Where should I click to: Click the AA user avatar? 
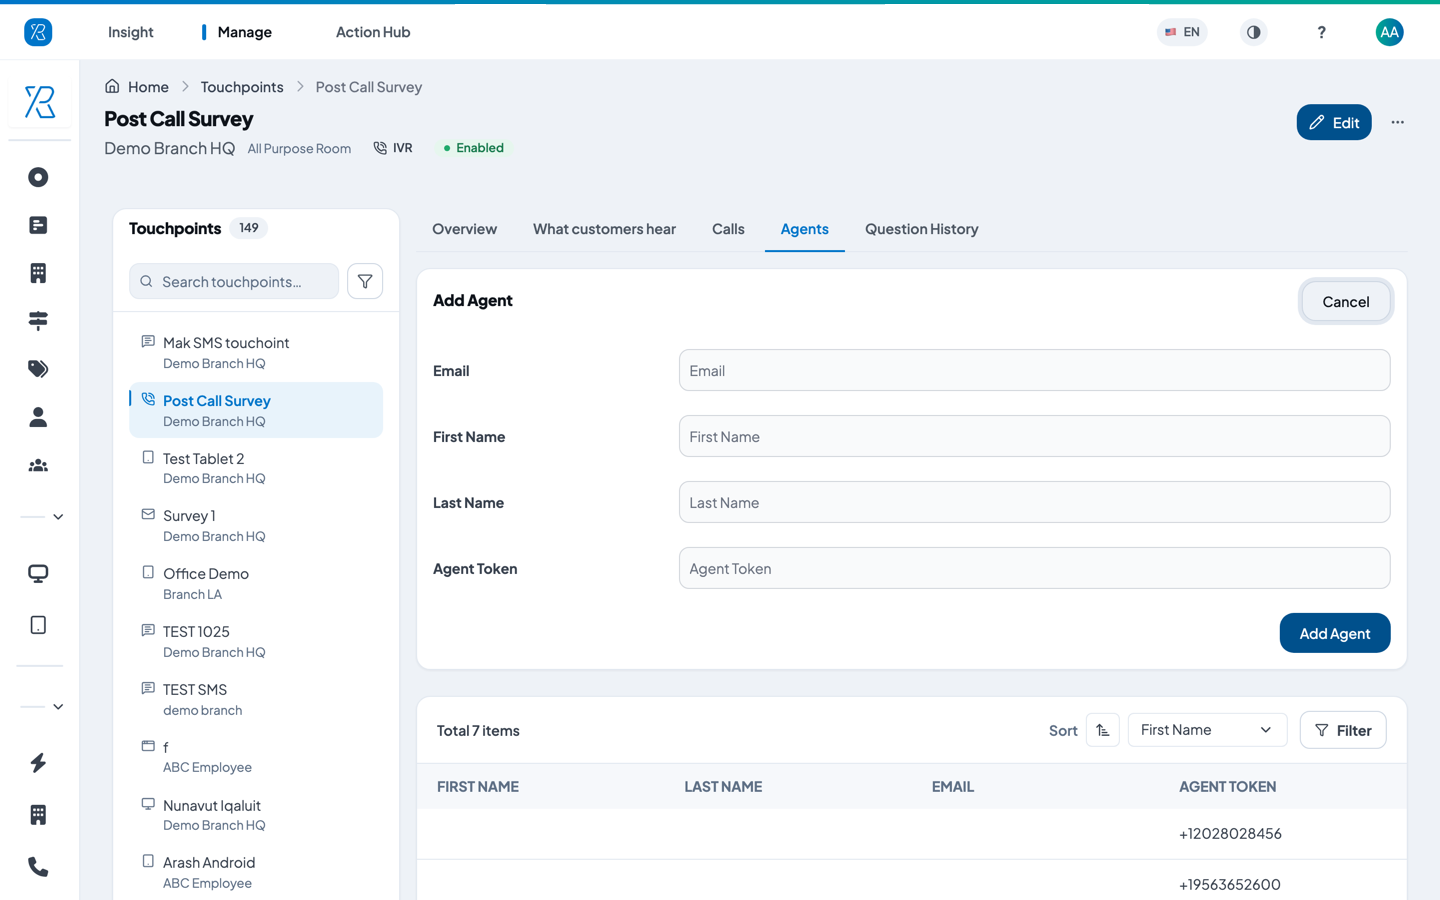pos(1389,32)
